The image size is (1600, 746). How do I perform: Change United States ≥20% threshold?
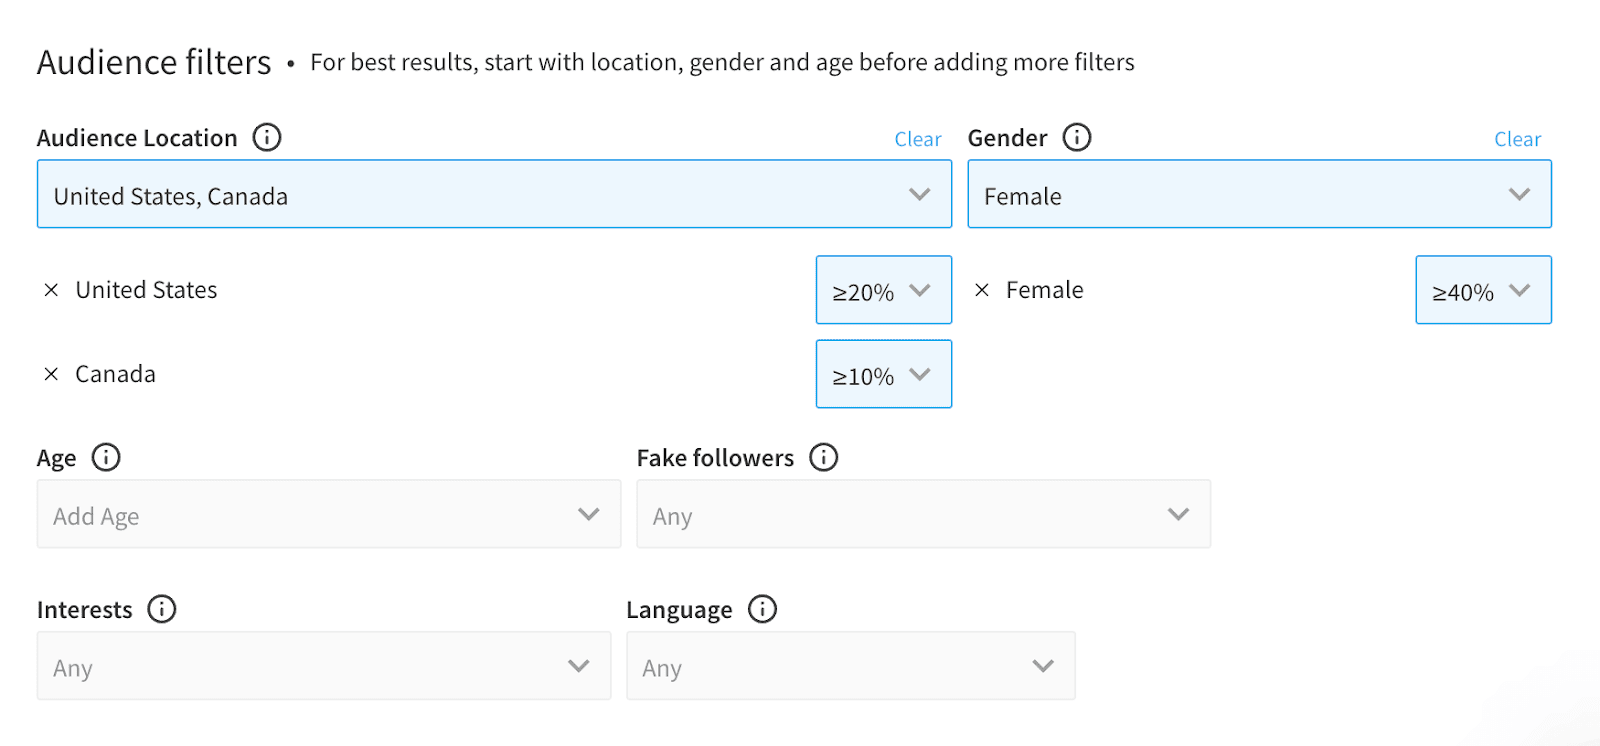[883, 290]
